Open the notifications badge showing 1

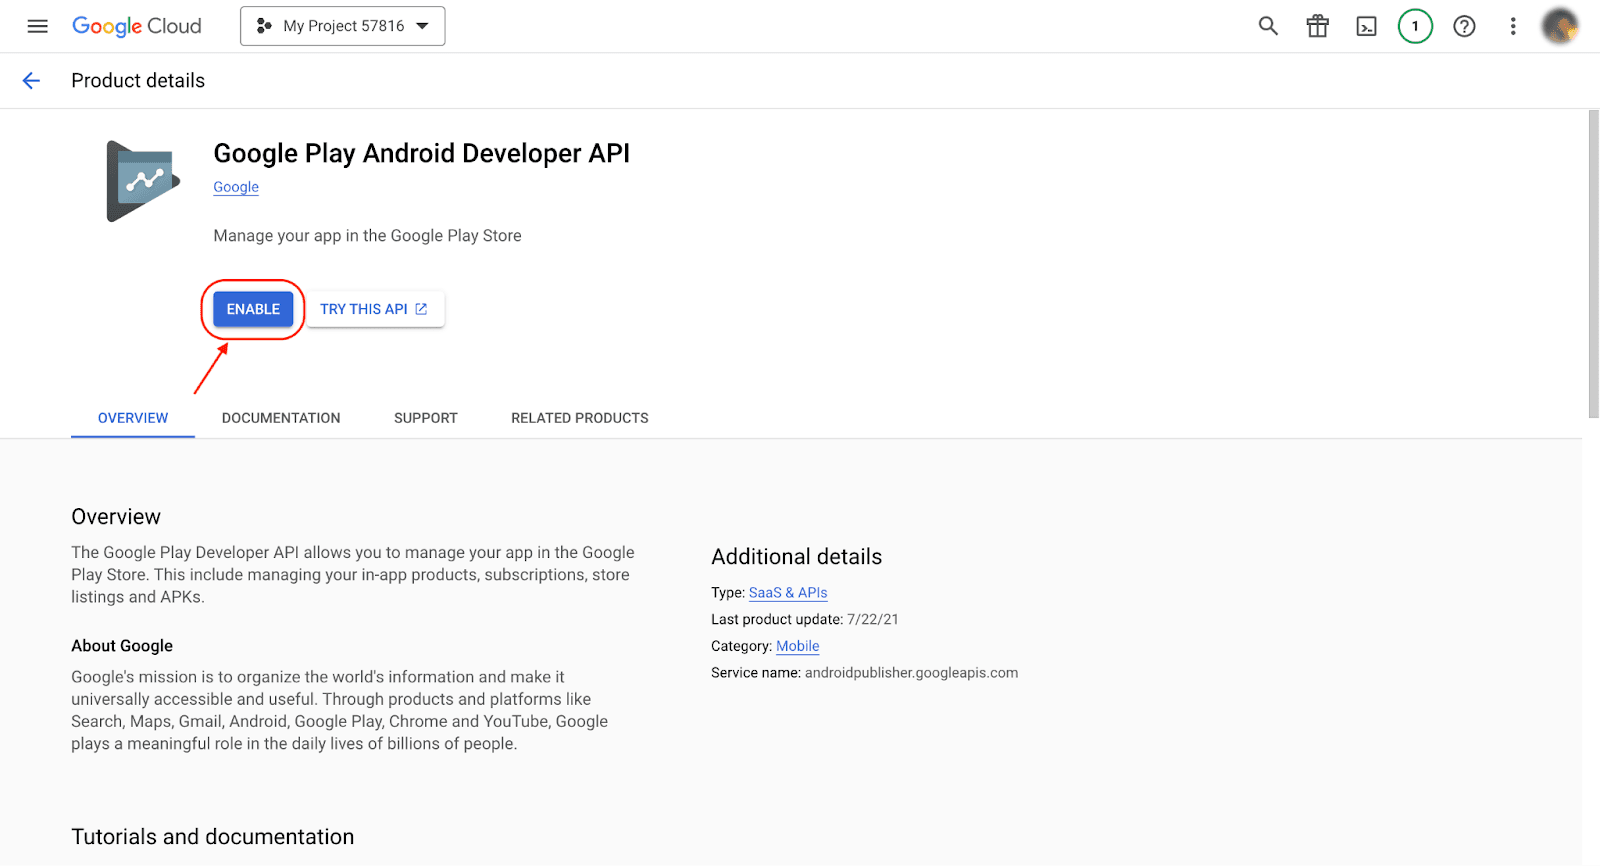(1415, 26)
